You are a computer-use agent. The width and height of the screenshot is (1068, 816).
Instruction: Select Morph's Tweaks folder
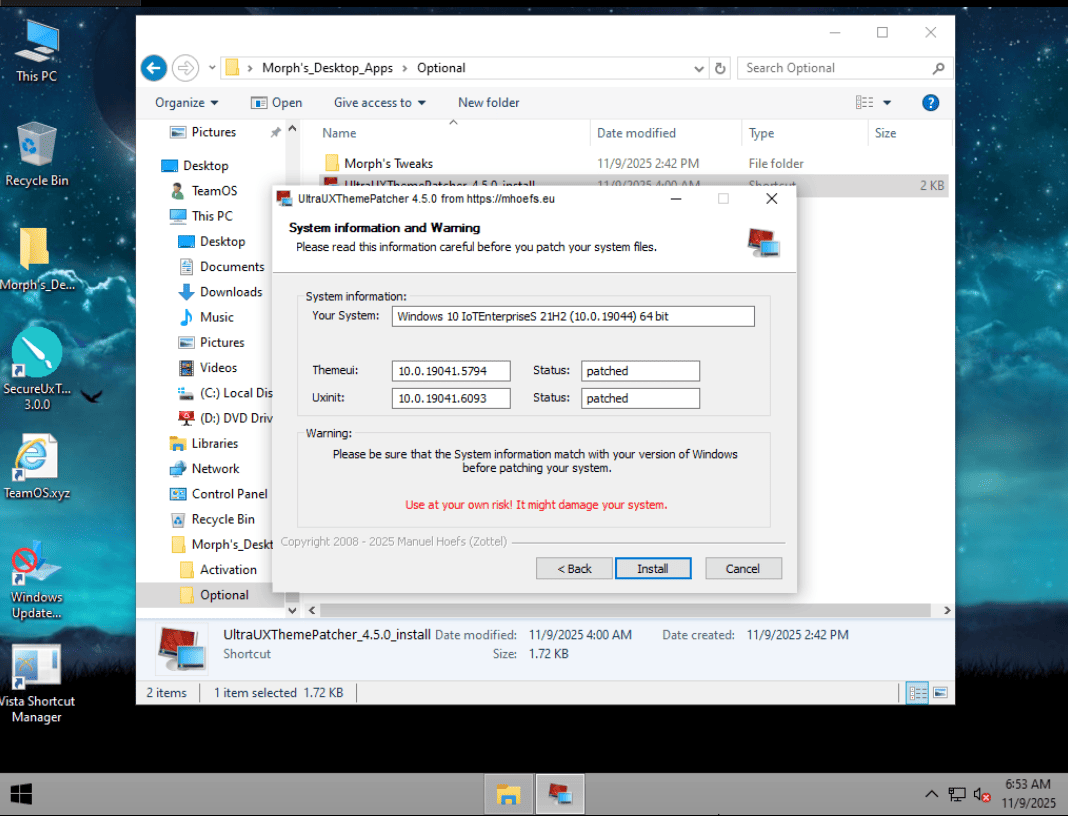pyautogui.click(x=388, y=163)
